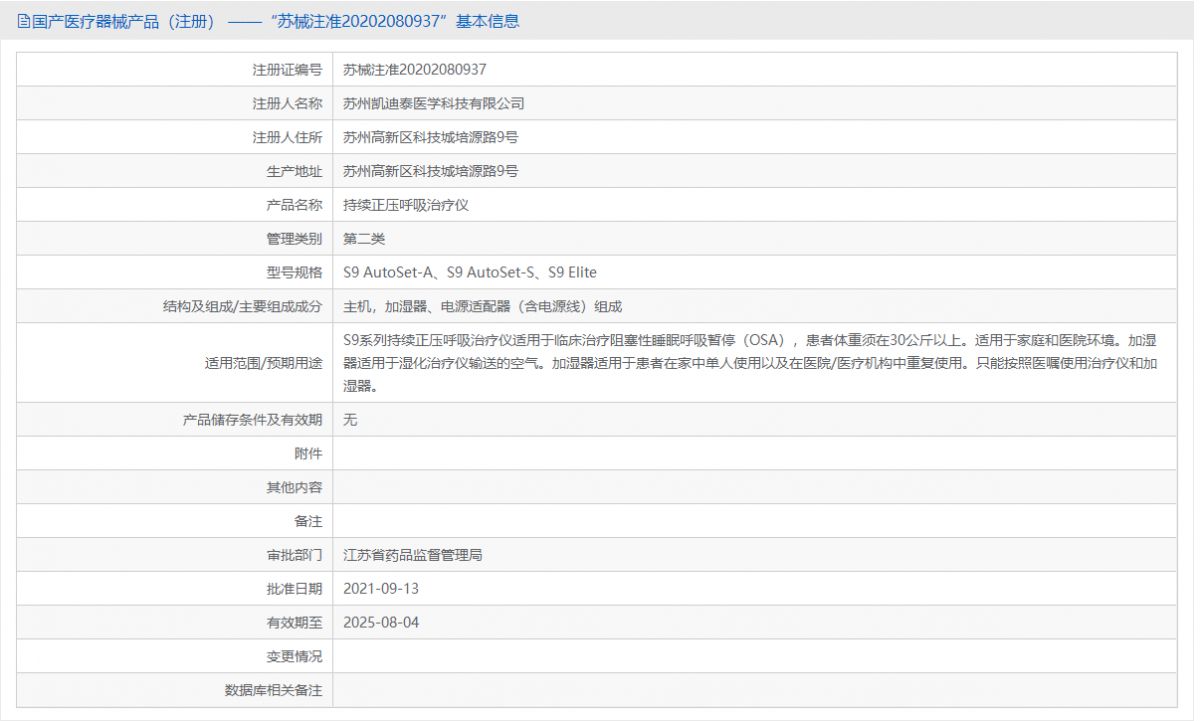Viewport: 1200px width, 721px height.
Task: Click the 备注 label cell
Action: tap(175, 521)
